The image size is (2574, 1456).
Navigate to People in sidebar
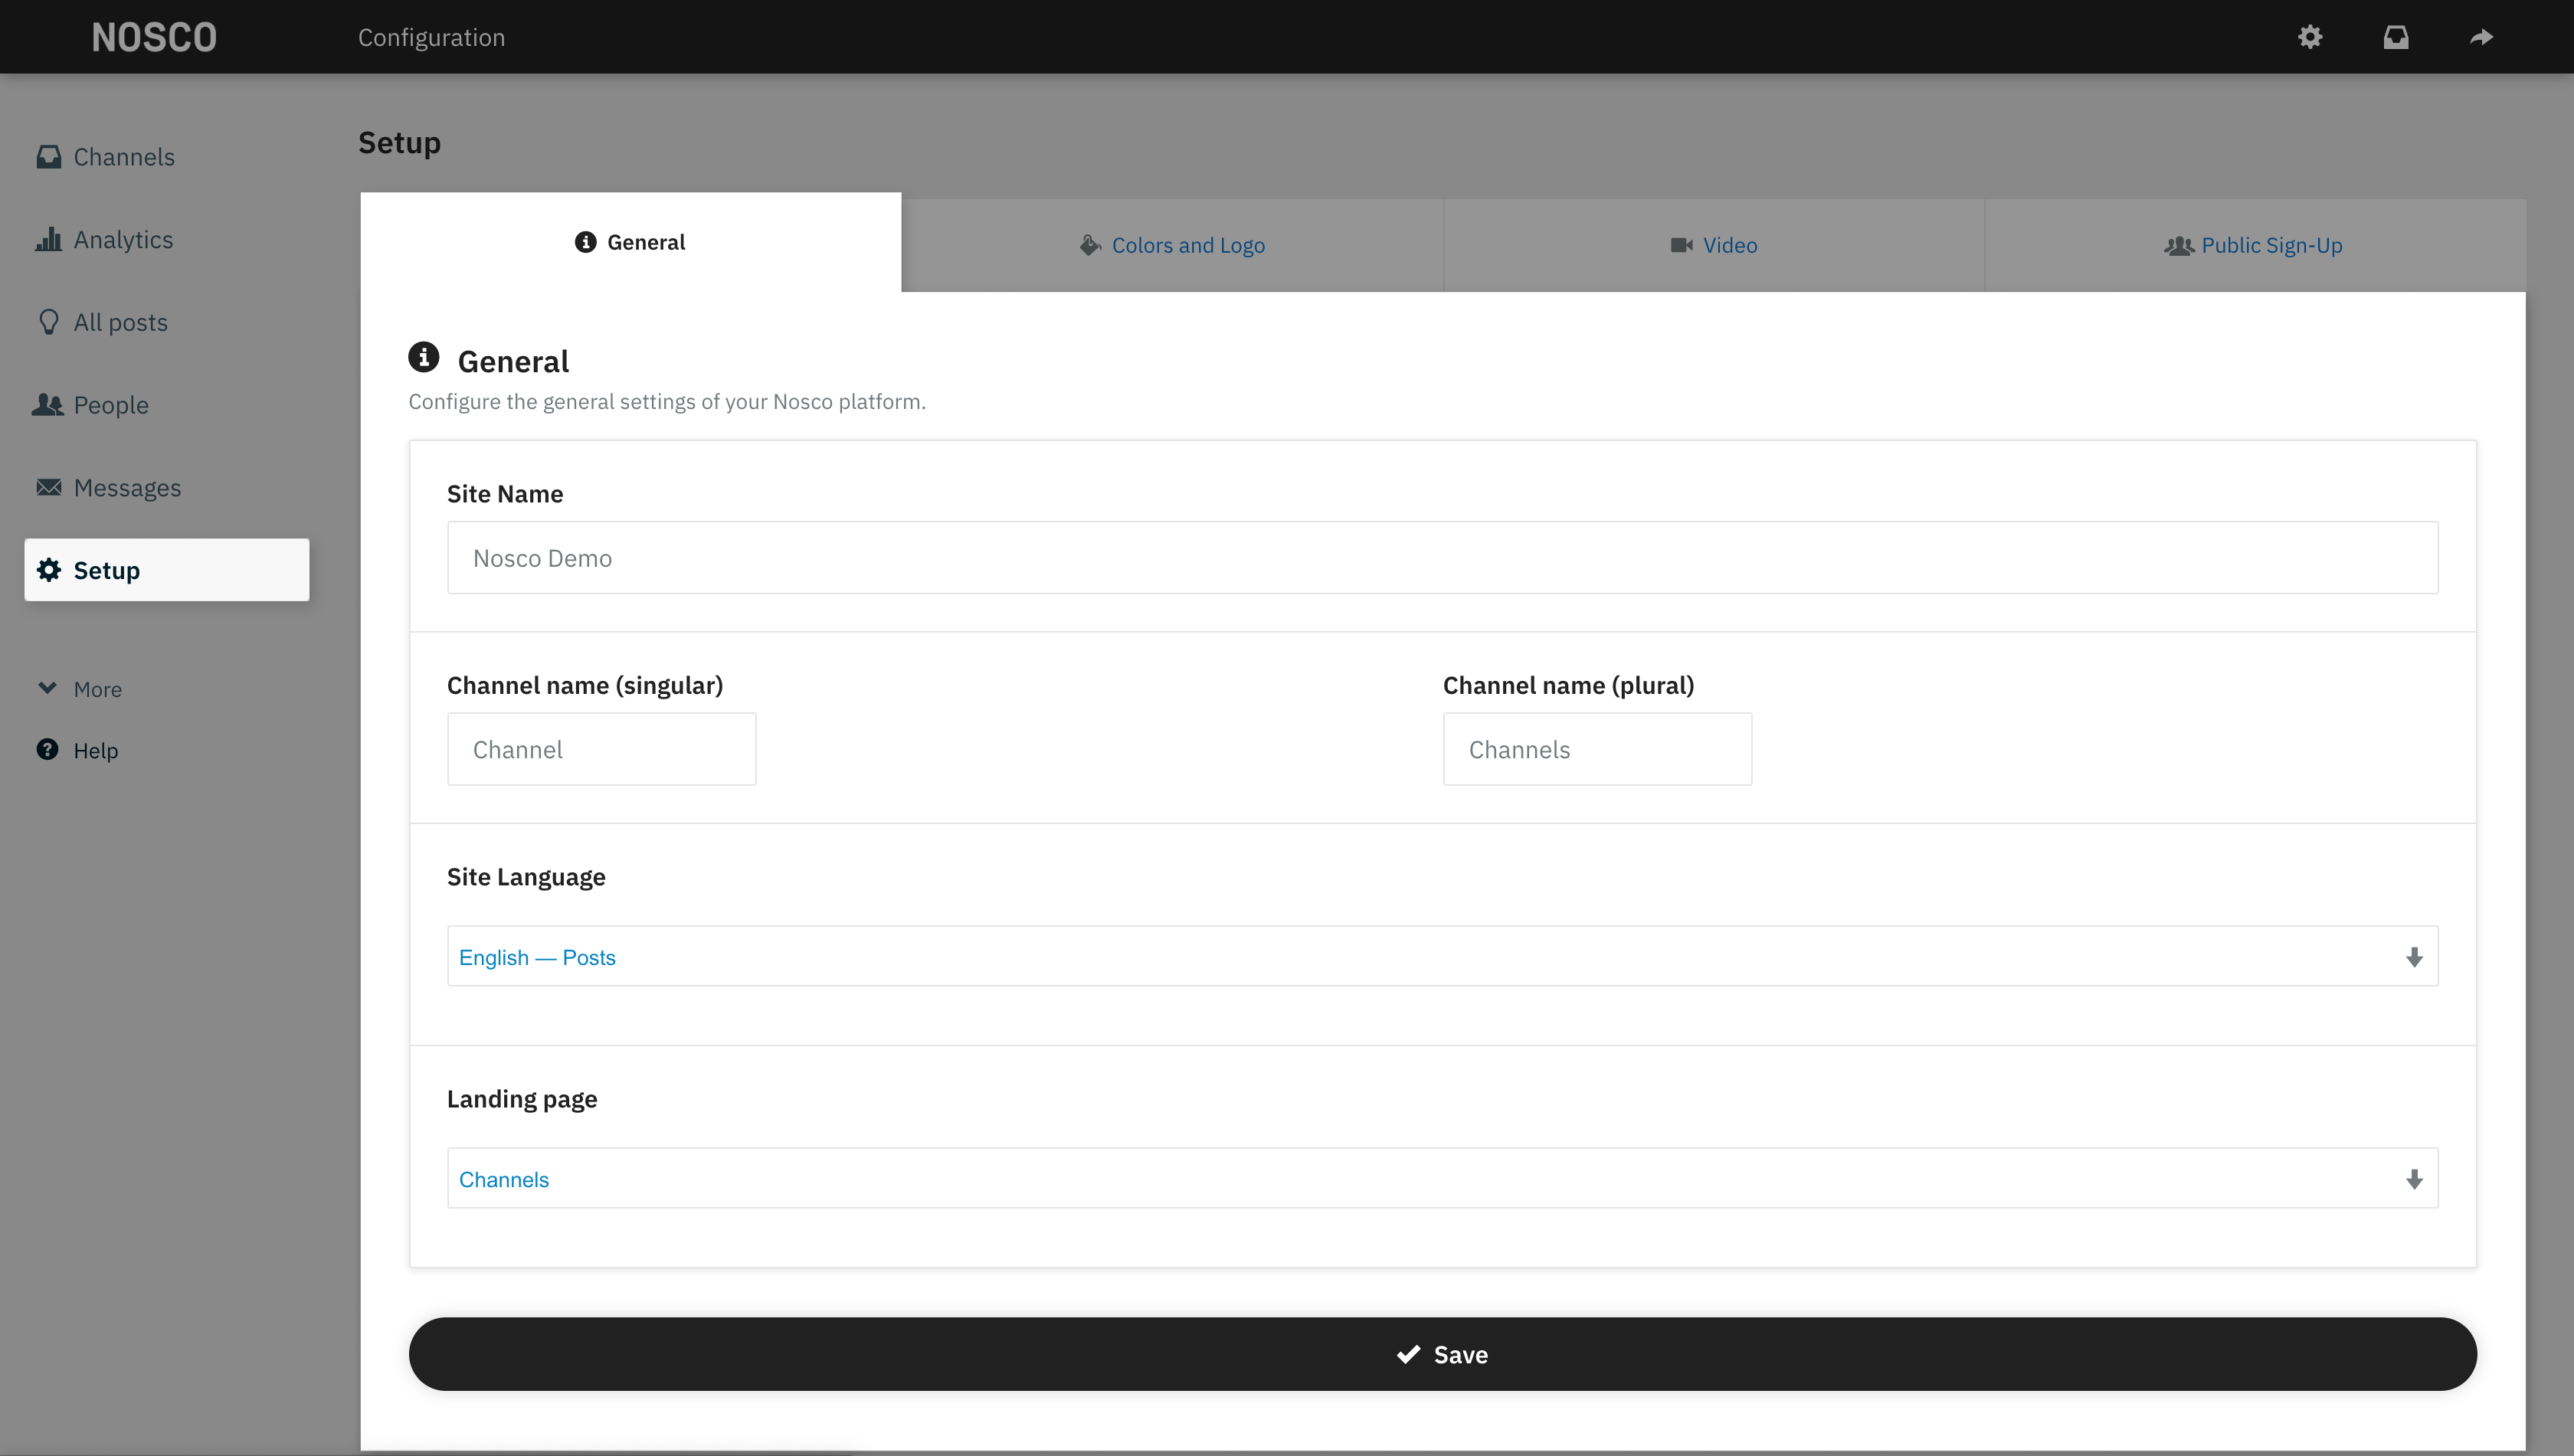click(111, 405)
